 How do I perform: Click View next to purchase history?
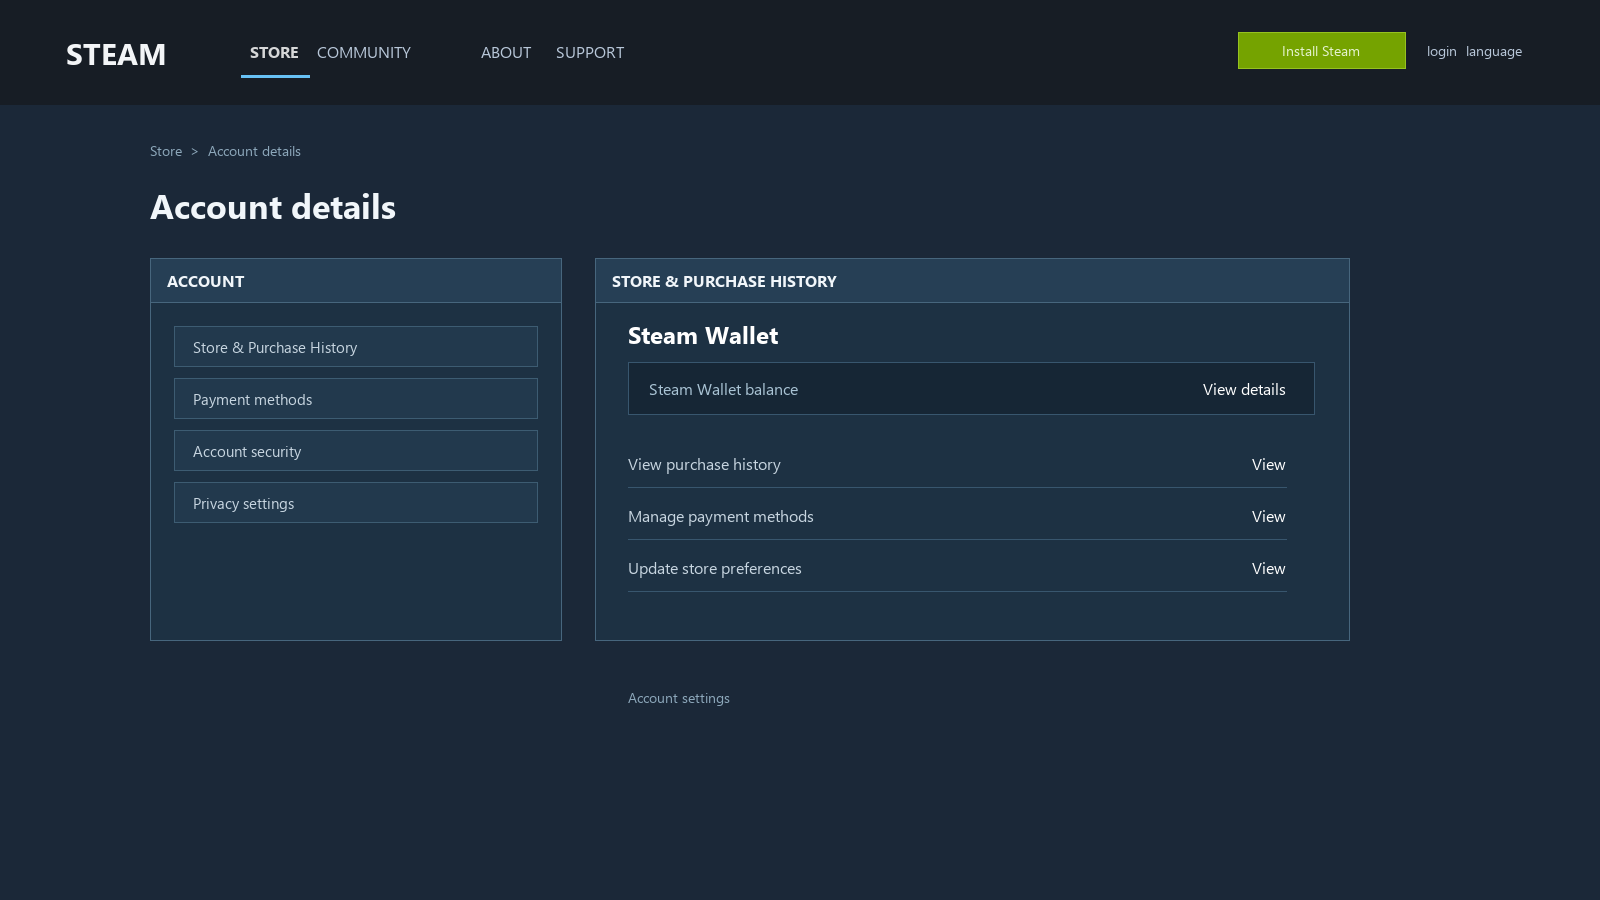[x=1268, y=464]
